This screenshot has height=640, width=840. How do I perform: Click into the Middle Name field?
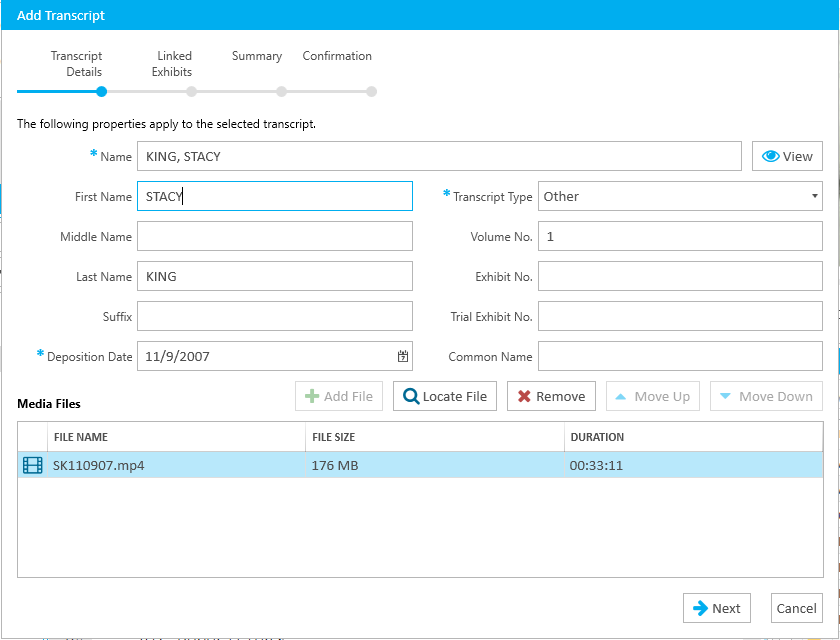tap(275, 236)
